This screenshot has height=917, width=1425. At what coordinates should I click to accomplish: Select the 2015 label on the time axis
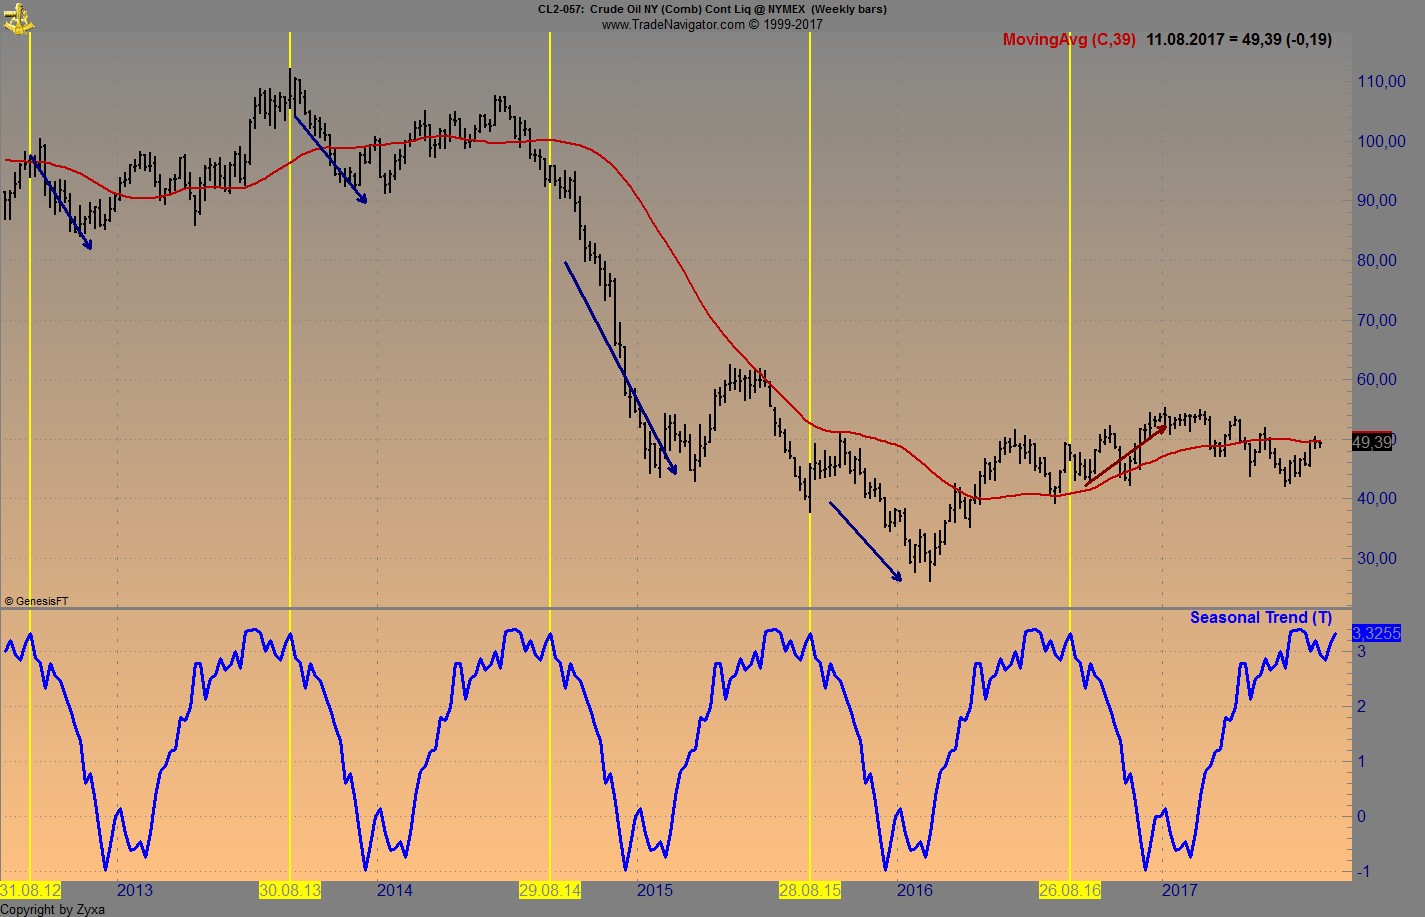pos(655,888)
